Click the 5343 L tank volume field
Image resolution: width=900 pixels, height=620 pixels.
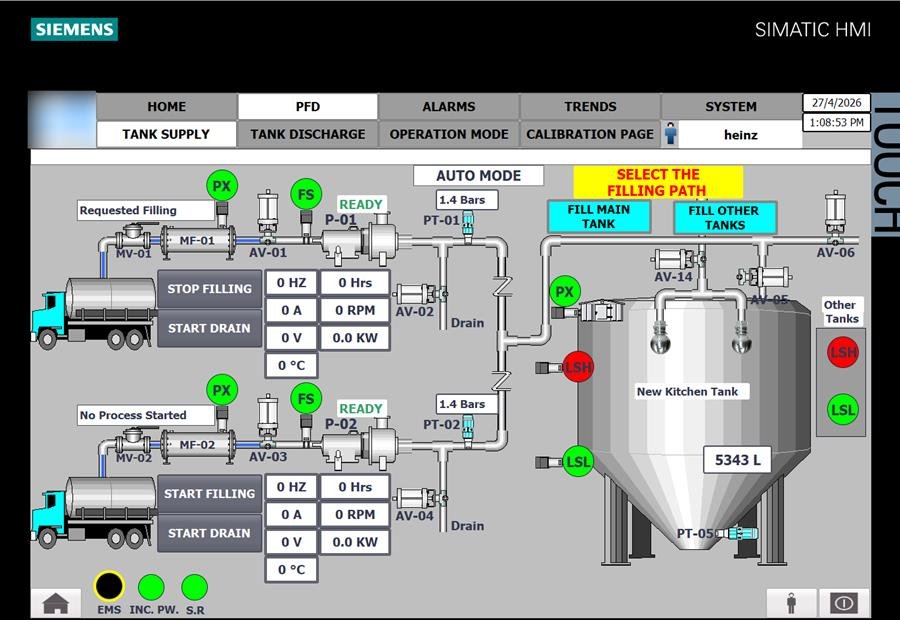[x=737, y=460]
